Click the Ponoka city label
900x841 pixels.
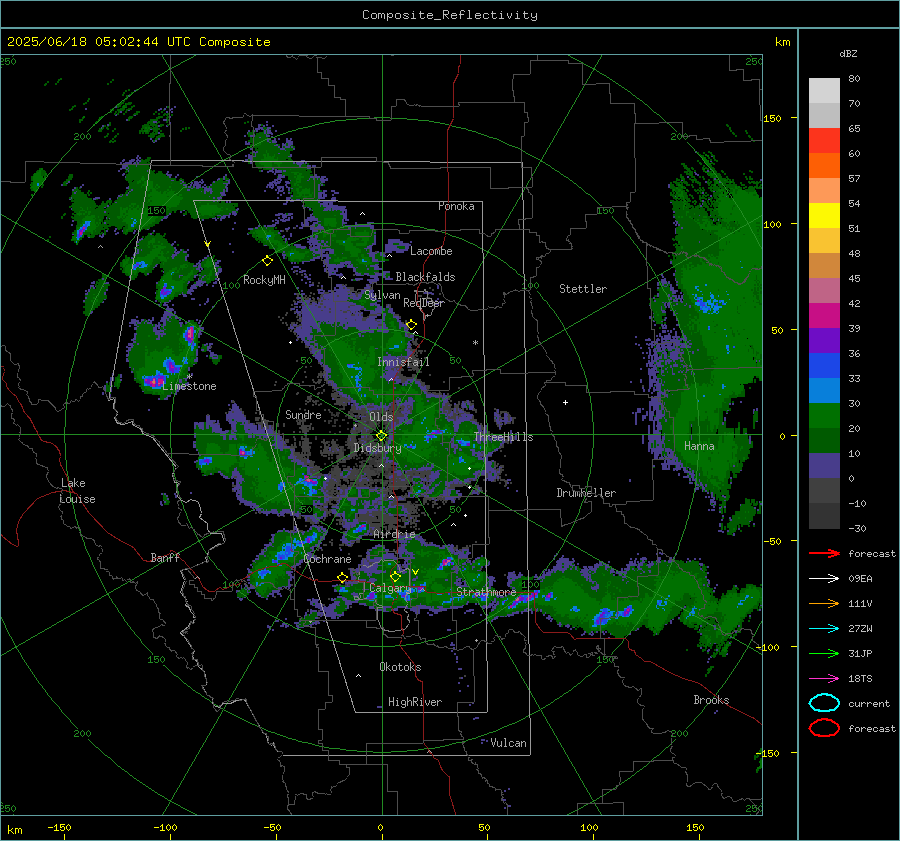tap(456, 206)
